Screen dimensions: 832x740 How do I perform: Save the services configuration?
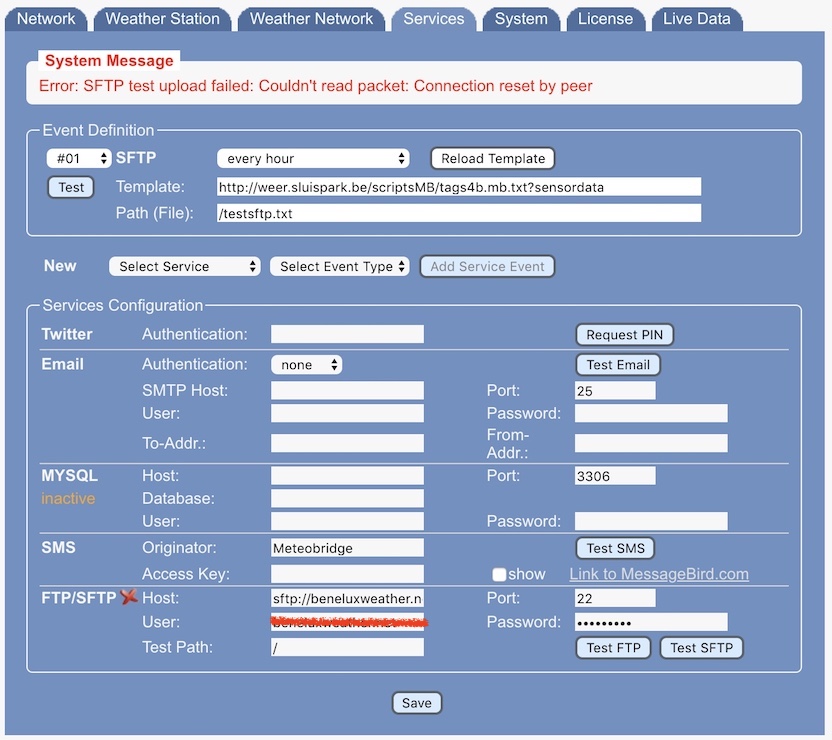[x=416, y=703]
